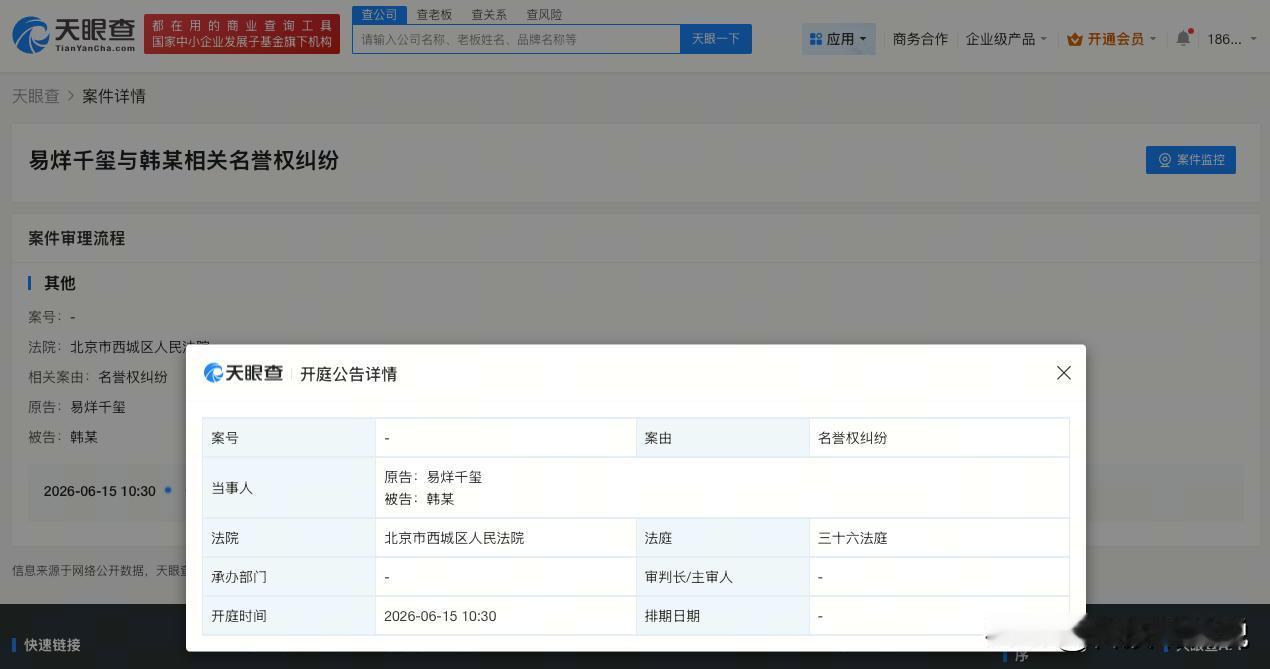1270x669 pixels.
Task: Click 相关案由: 名誉权纠纷 on the page
Action: 98,377
